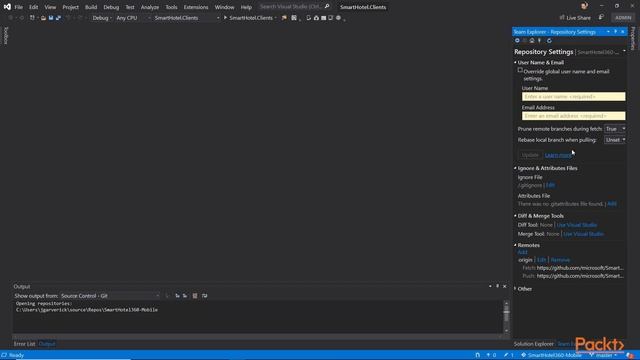Save current file via toolbar

click(x=51, y=18)
